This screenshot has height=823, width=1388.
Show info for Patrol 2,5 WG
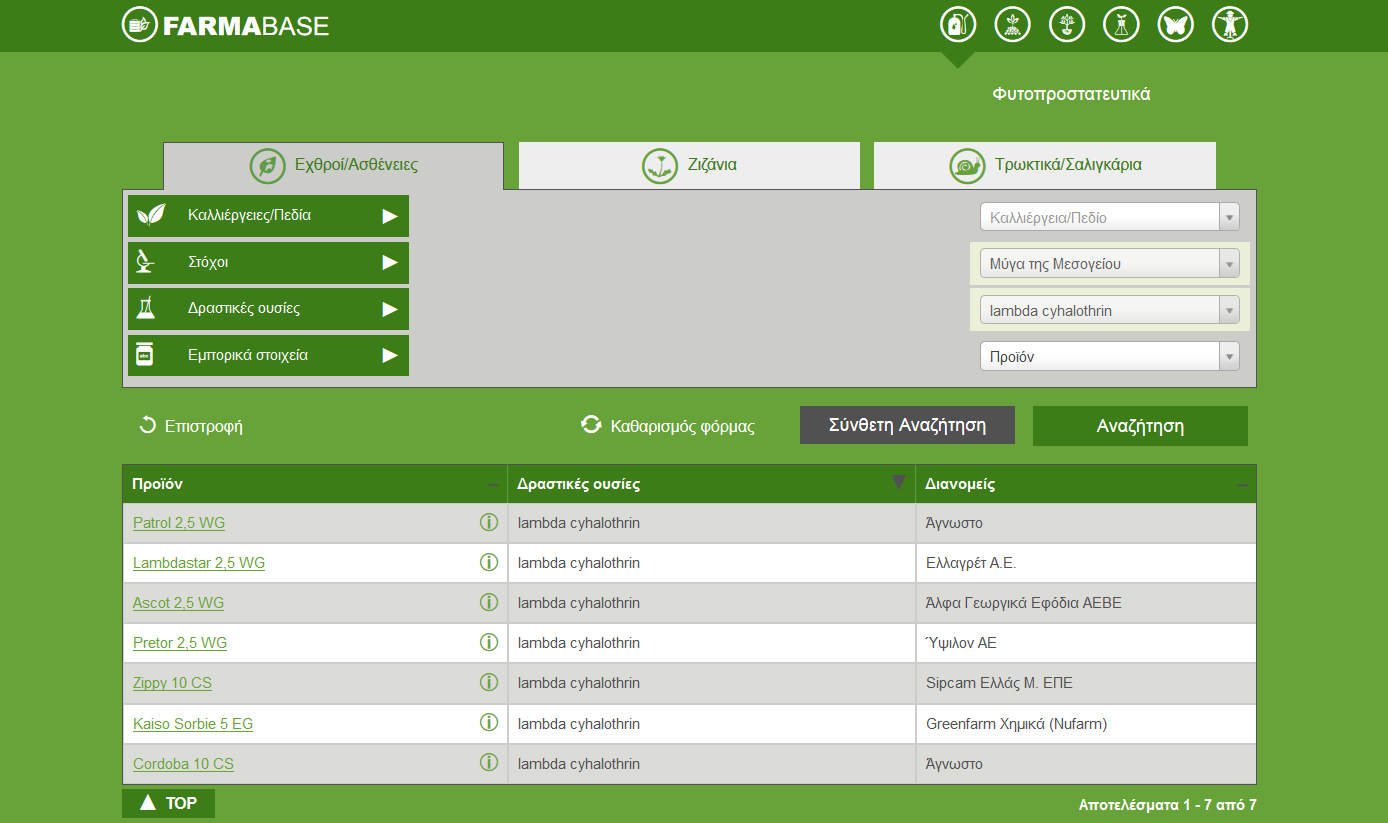[x=489, y=522]
